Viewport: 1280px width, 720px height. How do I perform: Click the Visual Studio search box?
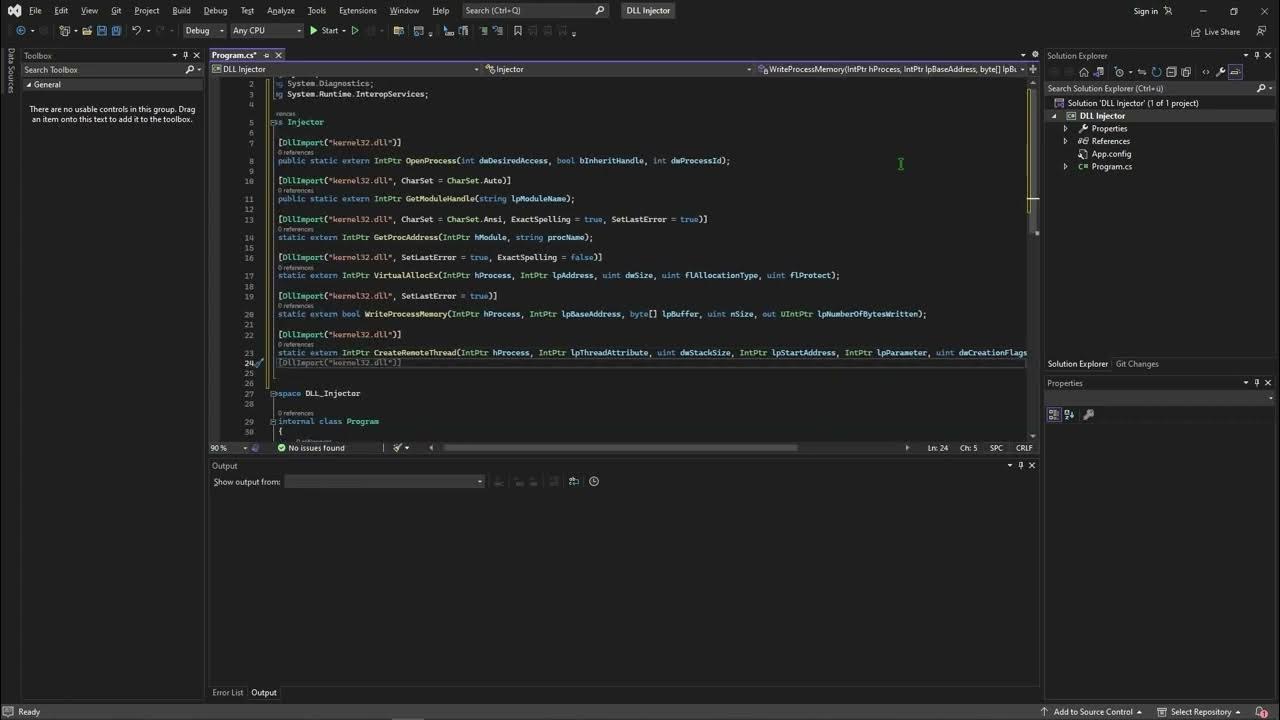(535, 10)
